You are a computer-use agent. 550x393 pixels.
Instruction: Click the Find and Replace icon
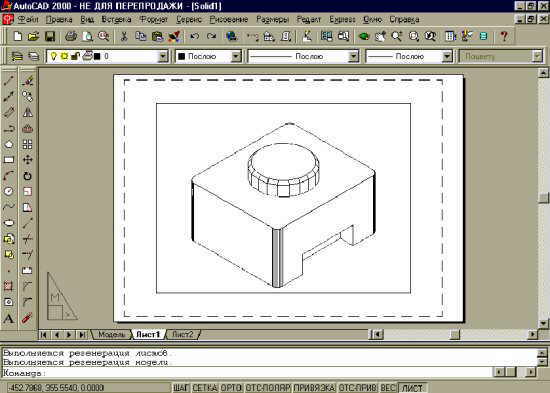click(103, 36)
